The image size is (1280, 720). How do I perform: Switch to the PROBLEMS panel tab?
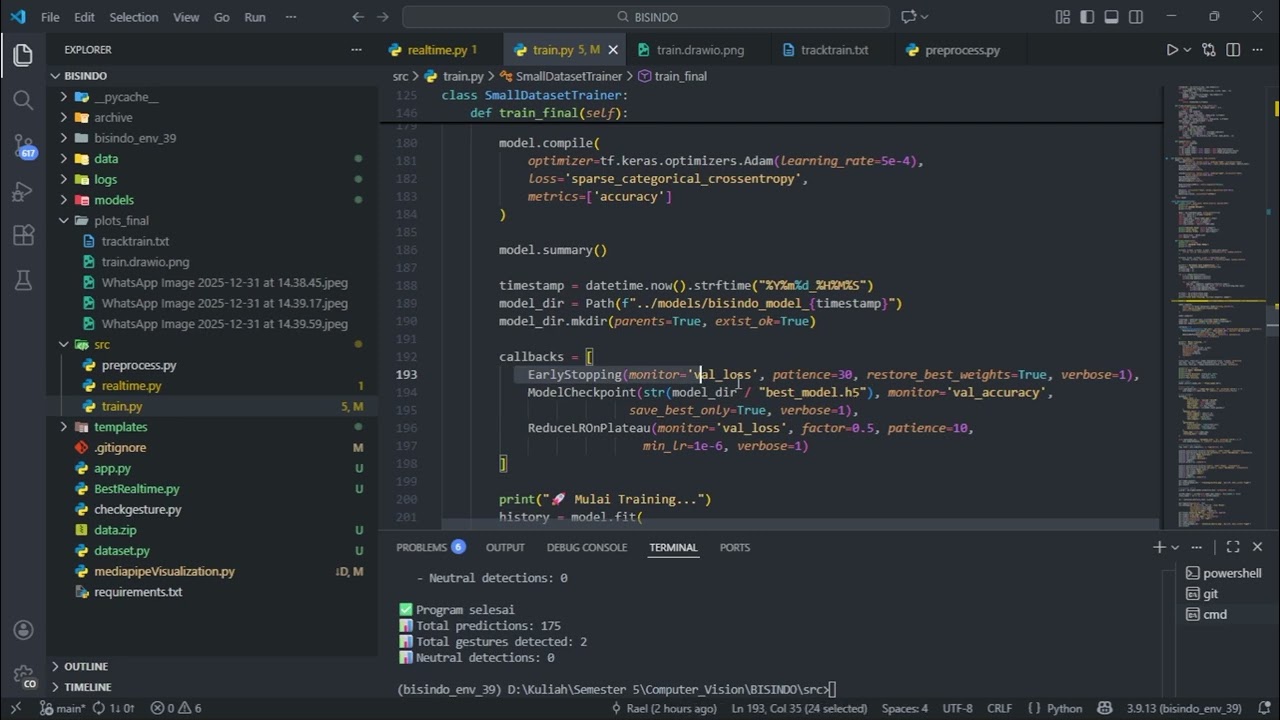[x=431, y=547]
